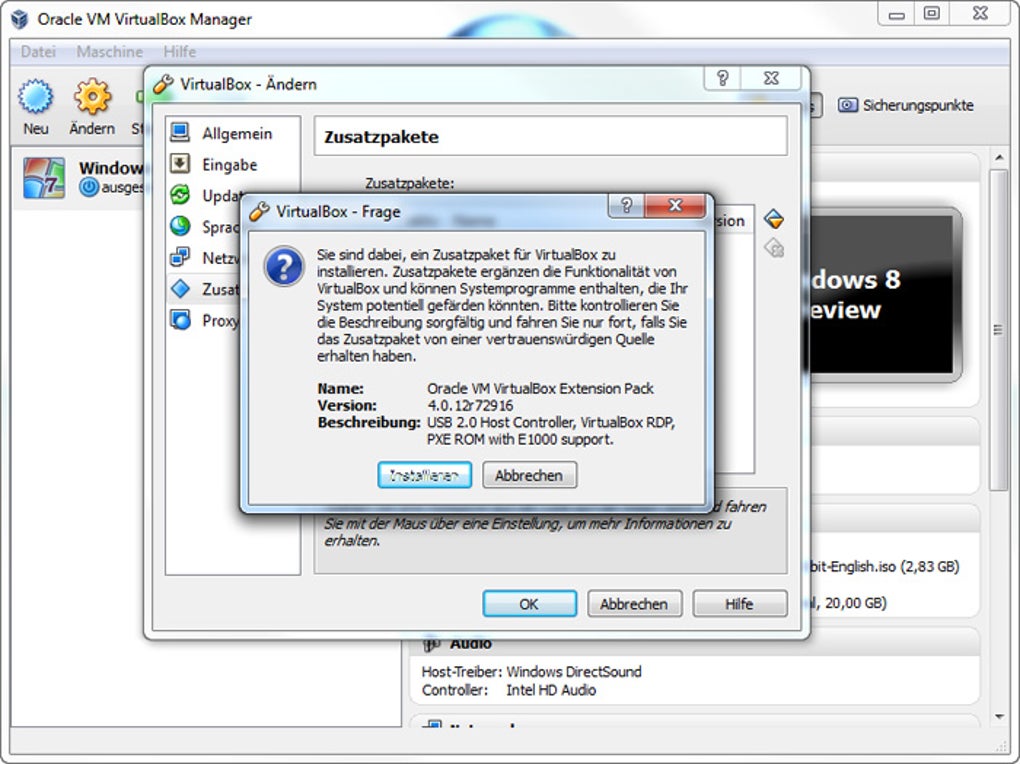Click the blue question mark icon

click(284, 266)
